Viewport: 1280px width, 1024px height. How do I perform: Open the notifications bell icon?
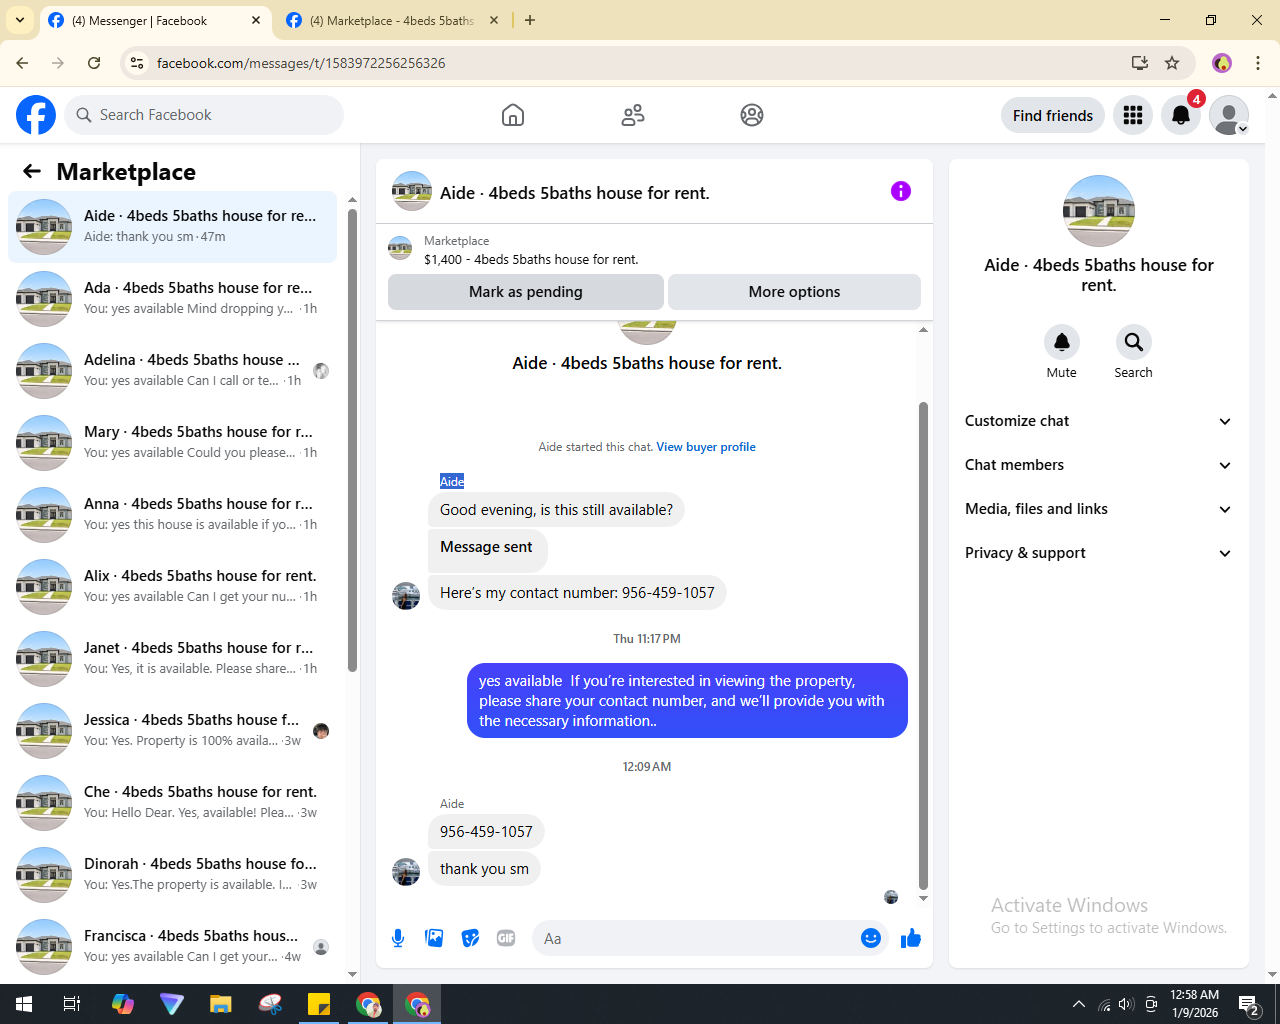click(x=1181, y=115)
